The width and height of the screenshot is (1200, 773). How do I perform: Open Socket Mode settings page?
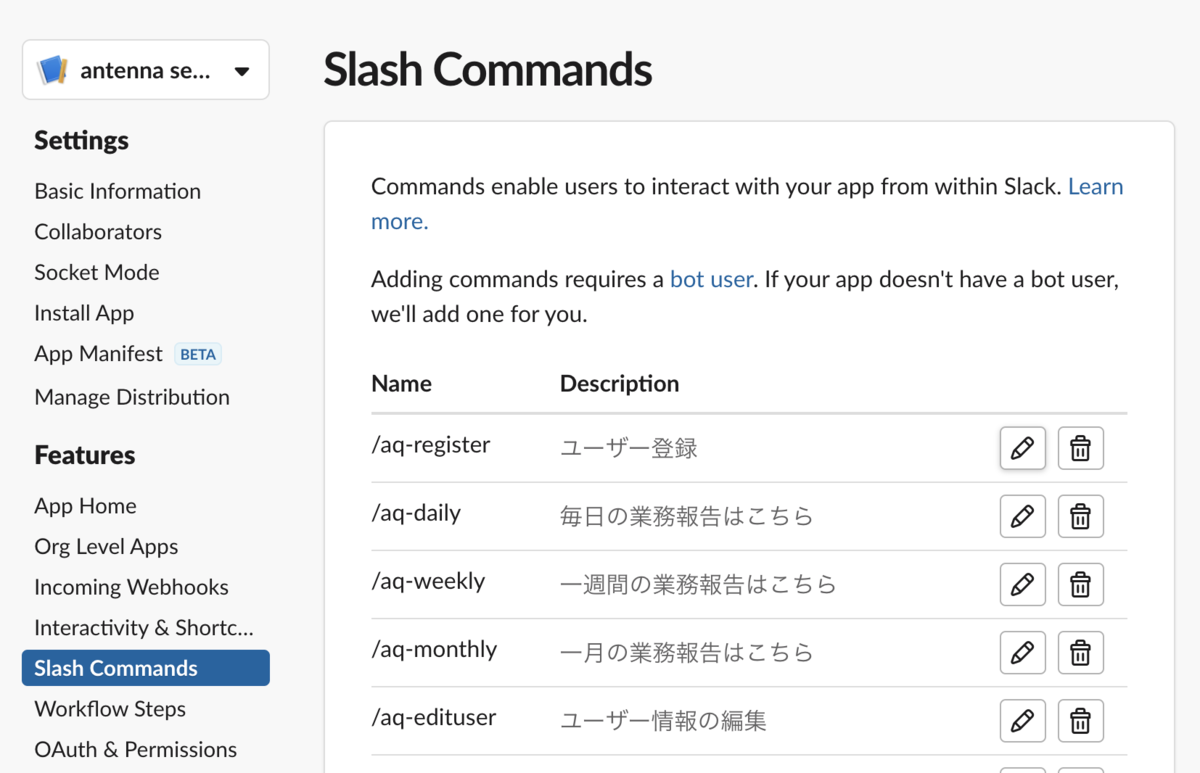point(96,272)
